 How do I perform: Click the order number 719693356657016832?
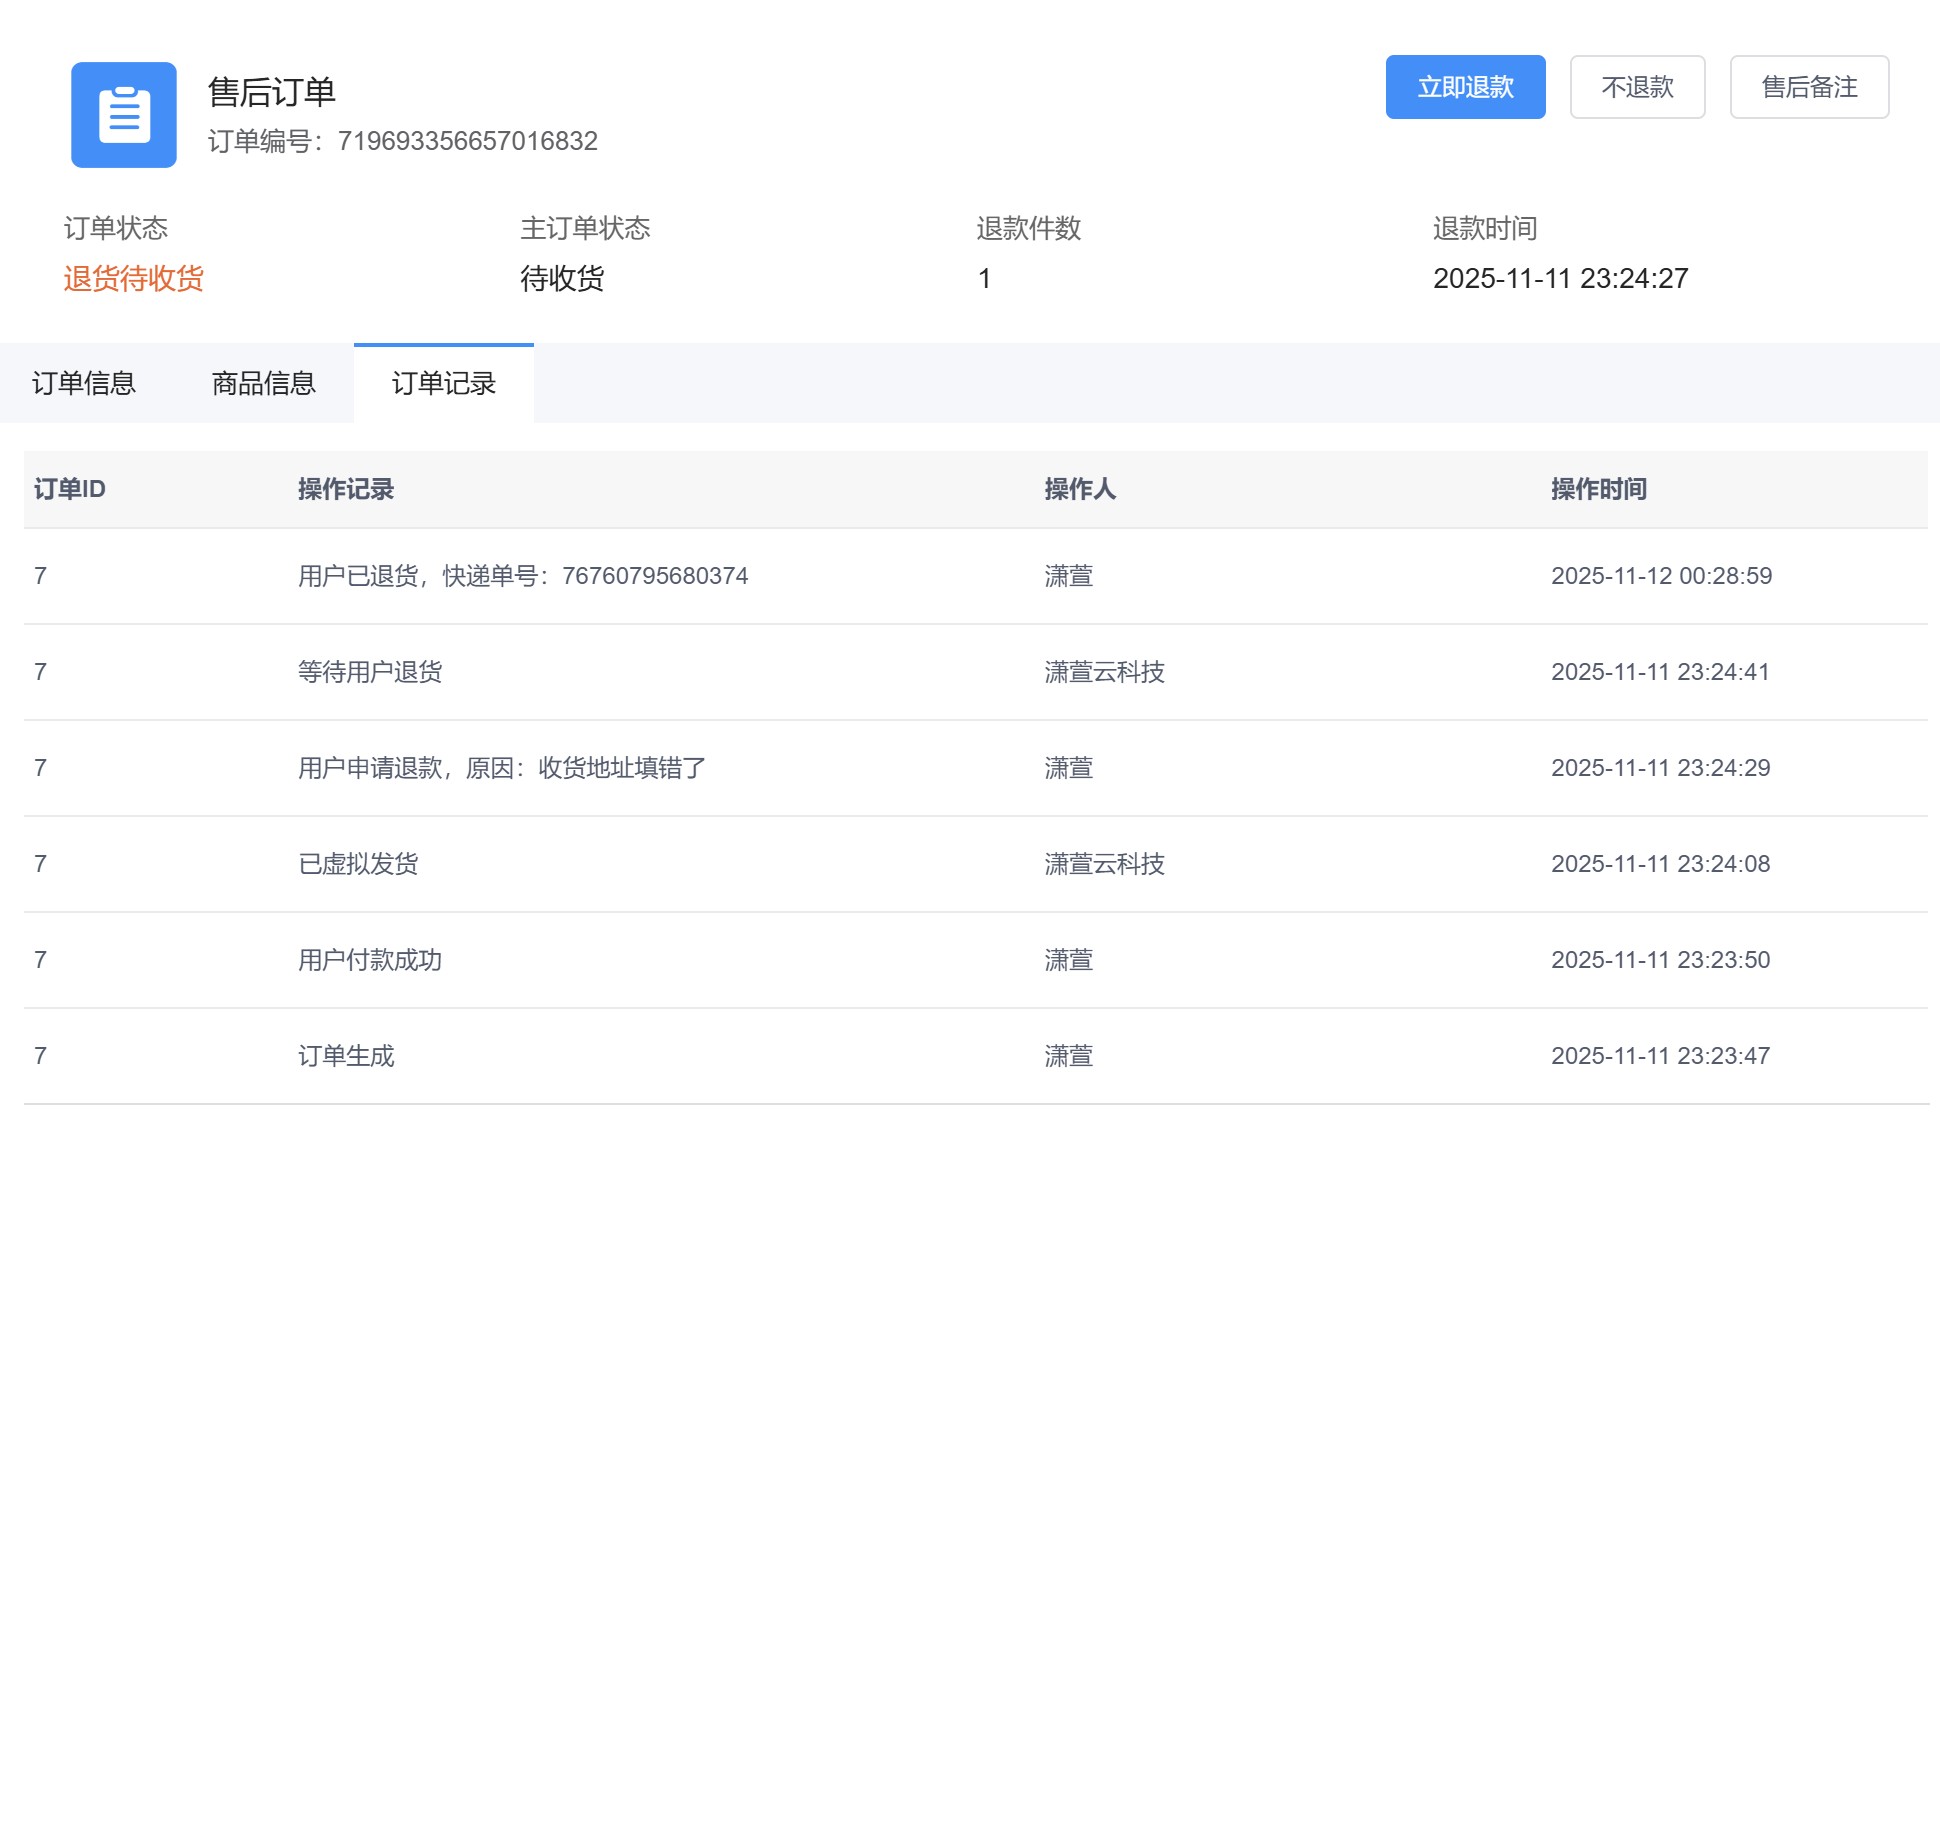pos(467,141)
